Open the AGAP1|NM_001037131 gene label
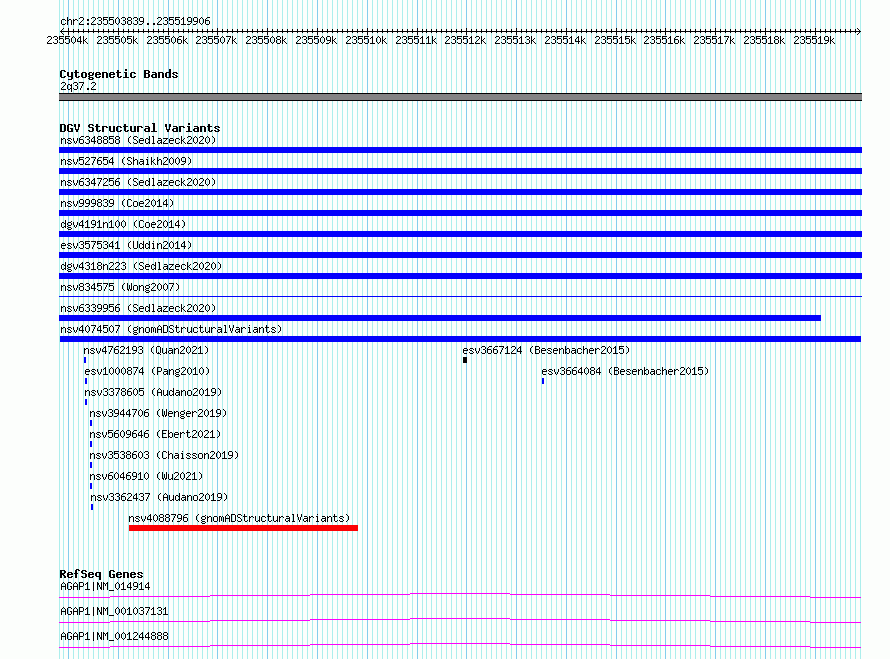Screen dimensions: 890x659 [114, 611]
